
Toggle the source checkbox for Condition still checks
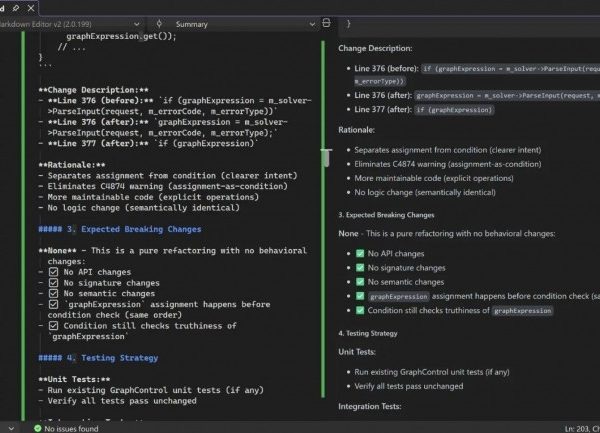(x=54, y=326)
